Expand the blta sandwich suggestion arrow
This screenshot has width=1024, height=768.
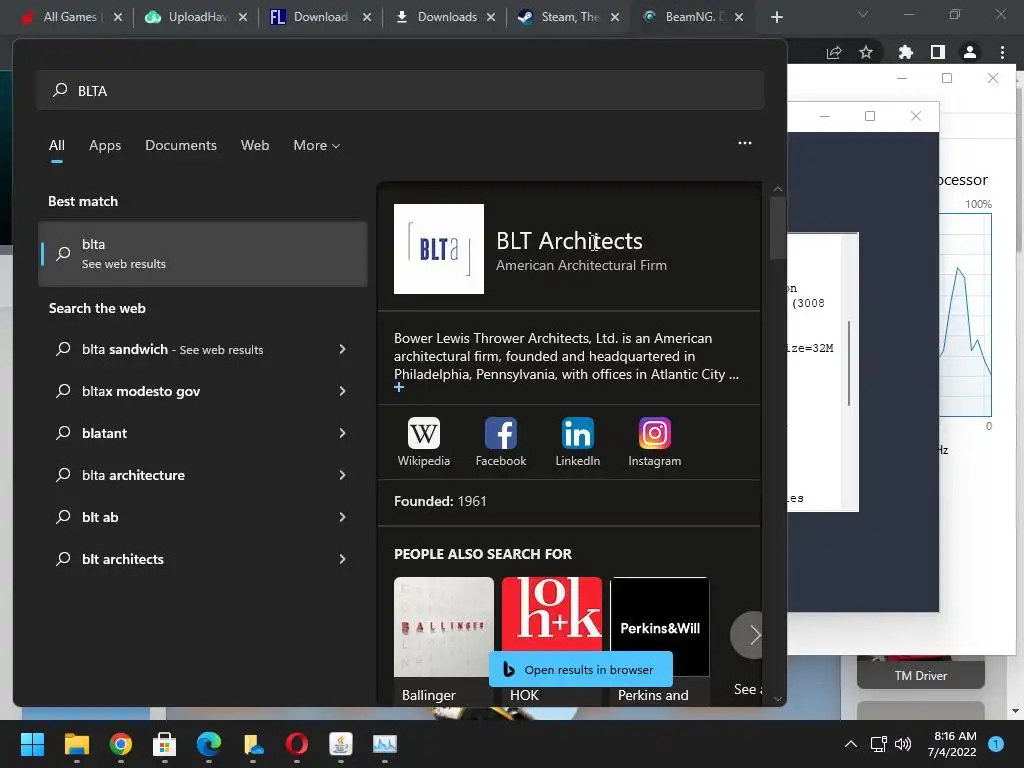coord(342,349)
